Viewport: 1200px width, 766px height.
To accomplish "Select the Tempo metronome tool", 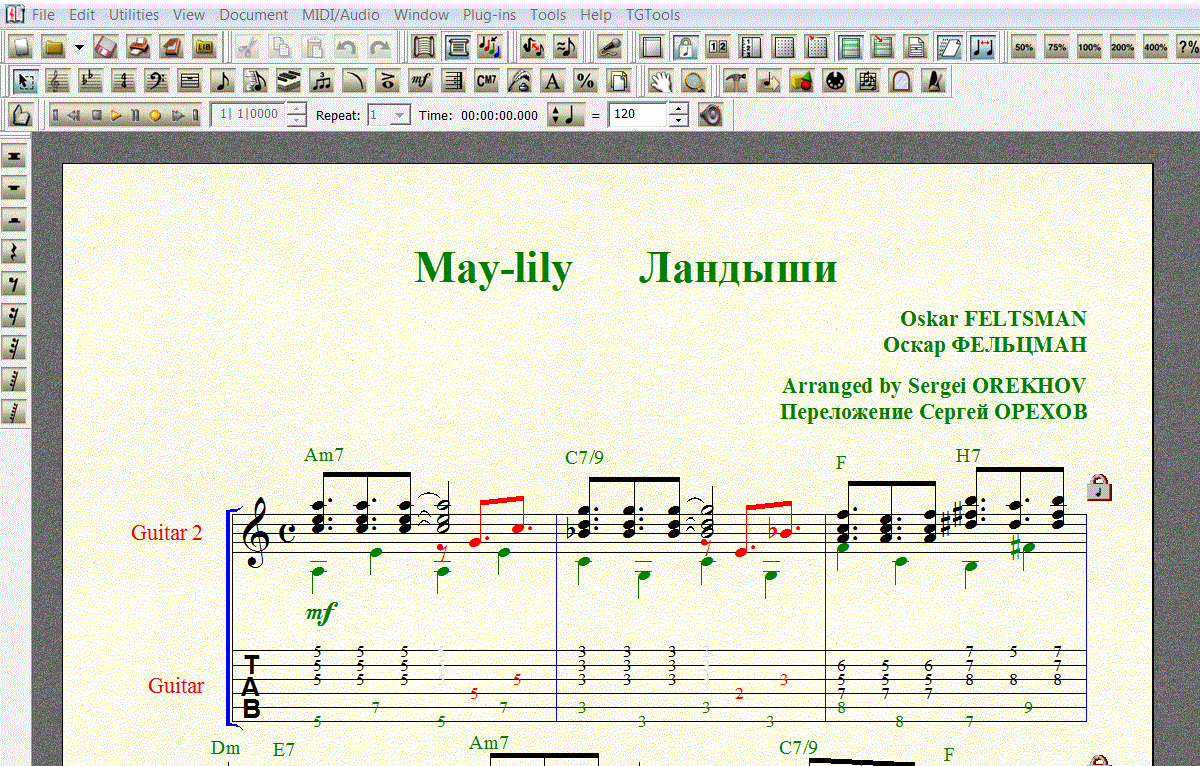I will tap(934, 81).
